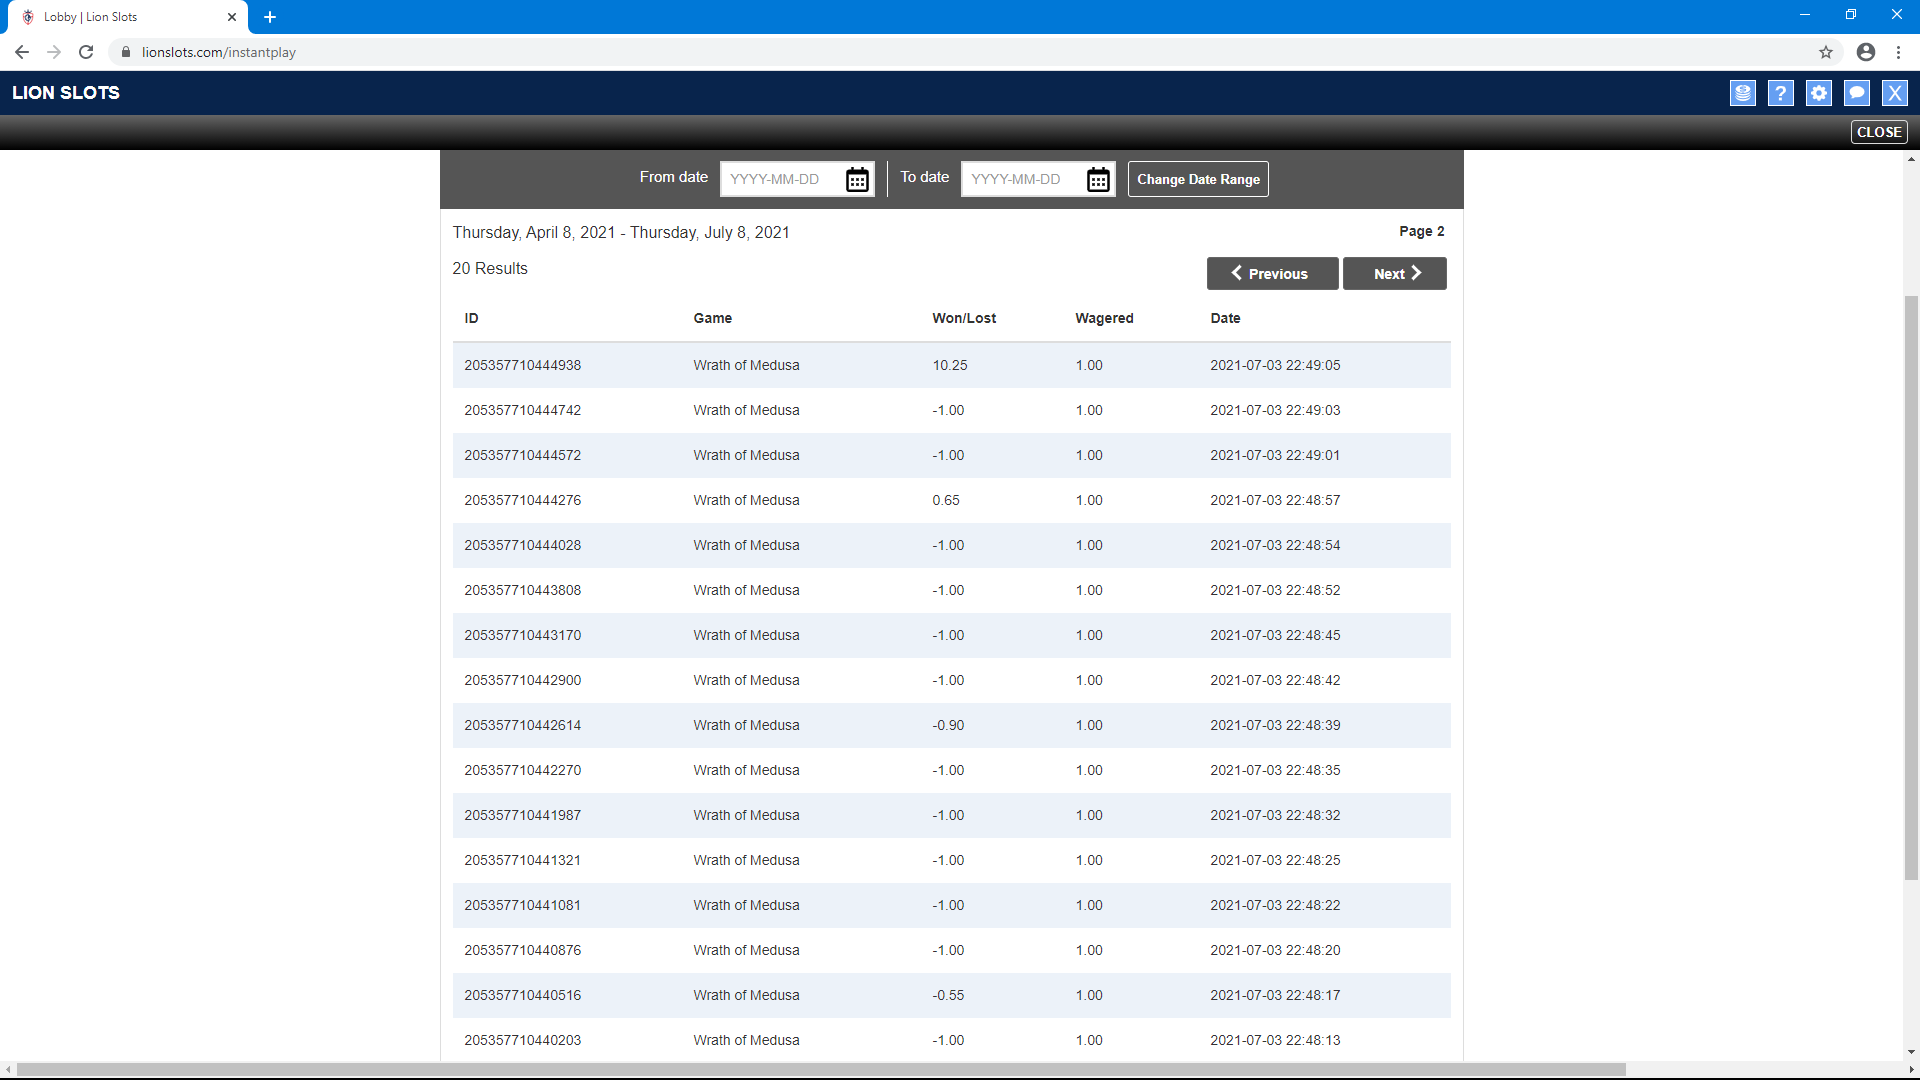Viewport: 1920px width, 1080px height.
Task: Reload the page
Action: (x=86, y=52)
